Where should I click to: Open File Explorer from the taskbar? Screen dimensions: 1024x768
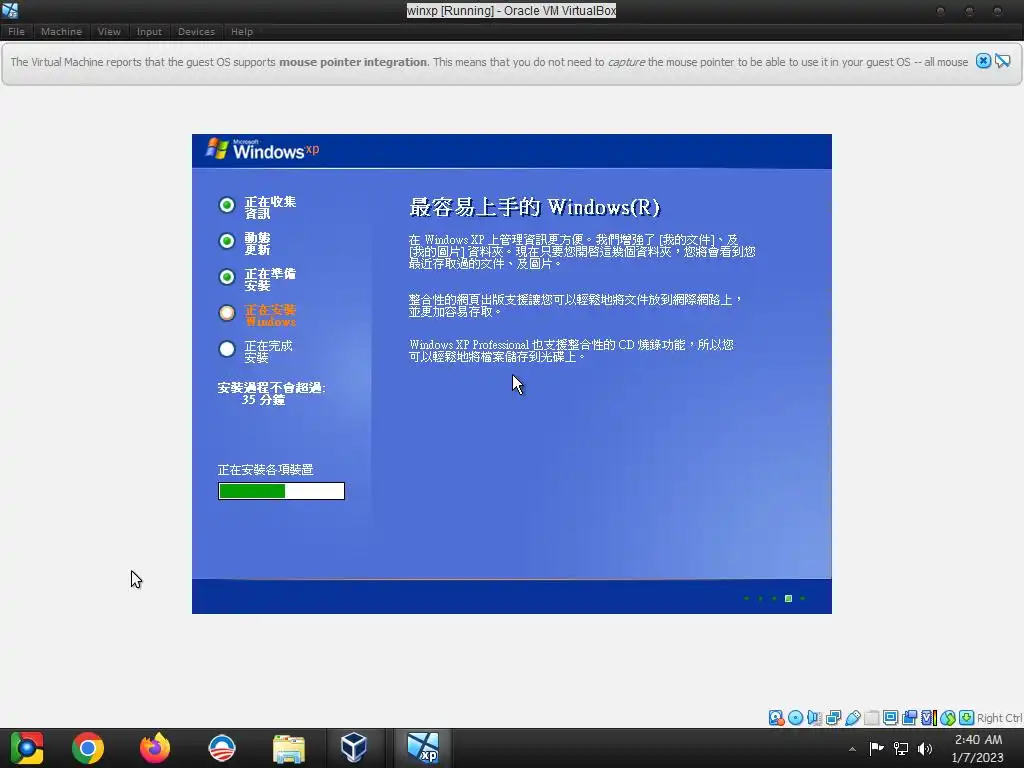coord(289,748)
